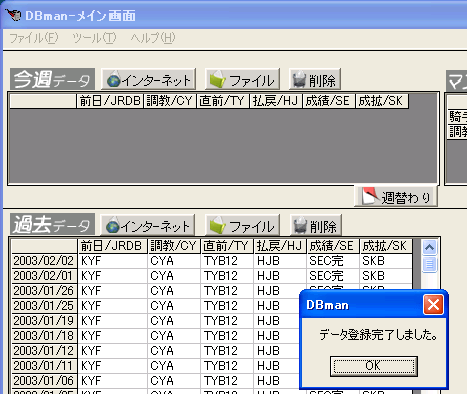
Task: Select the 2003/01/12 date row
Action: (44, 351)
